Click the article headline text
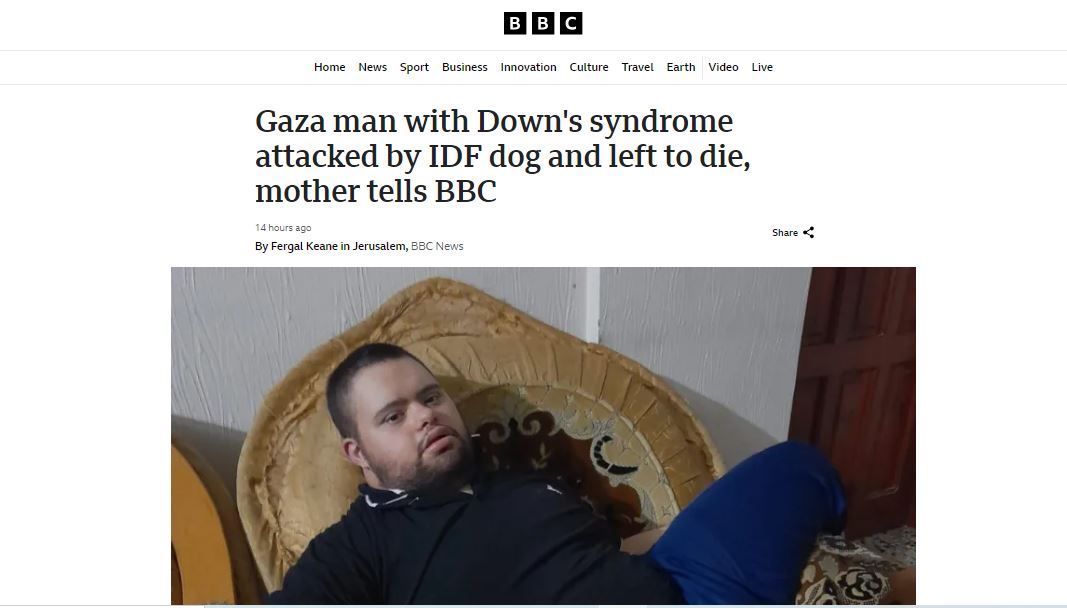1067x608 pixels. pos(502,156)
